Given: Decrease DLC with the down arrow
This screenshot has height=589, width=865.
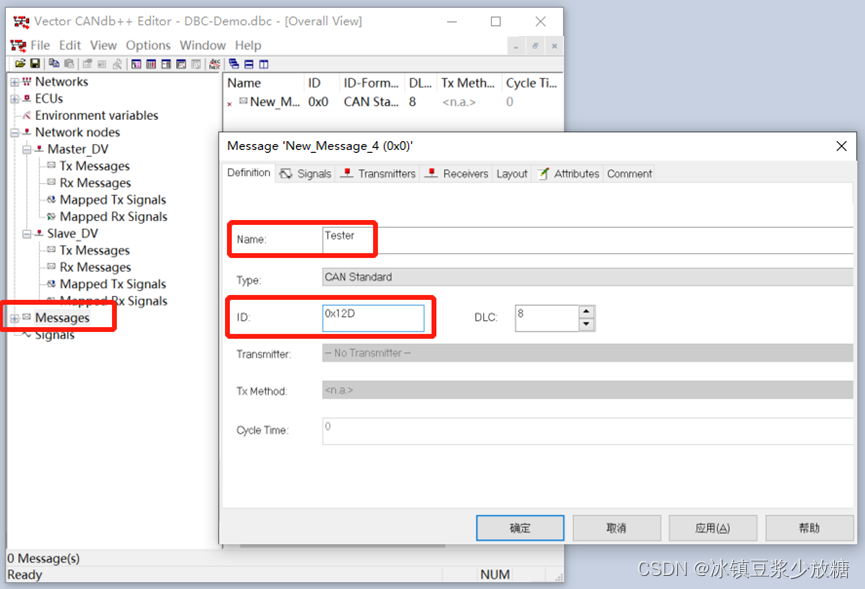Looking at the screenshot, I should (x=586, y=324).
